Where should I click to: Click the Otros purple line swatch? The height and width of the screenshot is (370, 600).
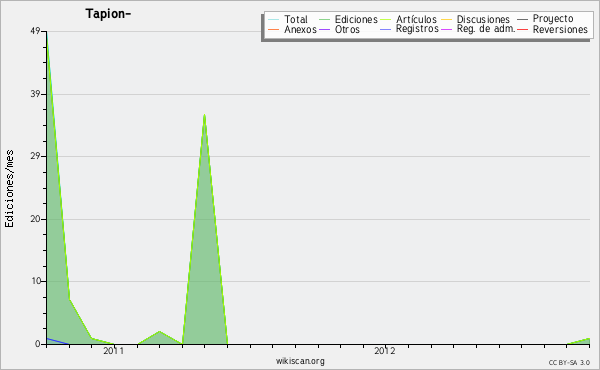coord(324,29)
